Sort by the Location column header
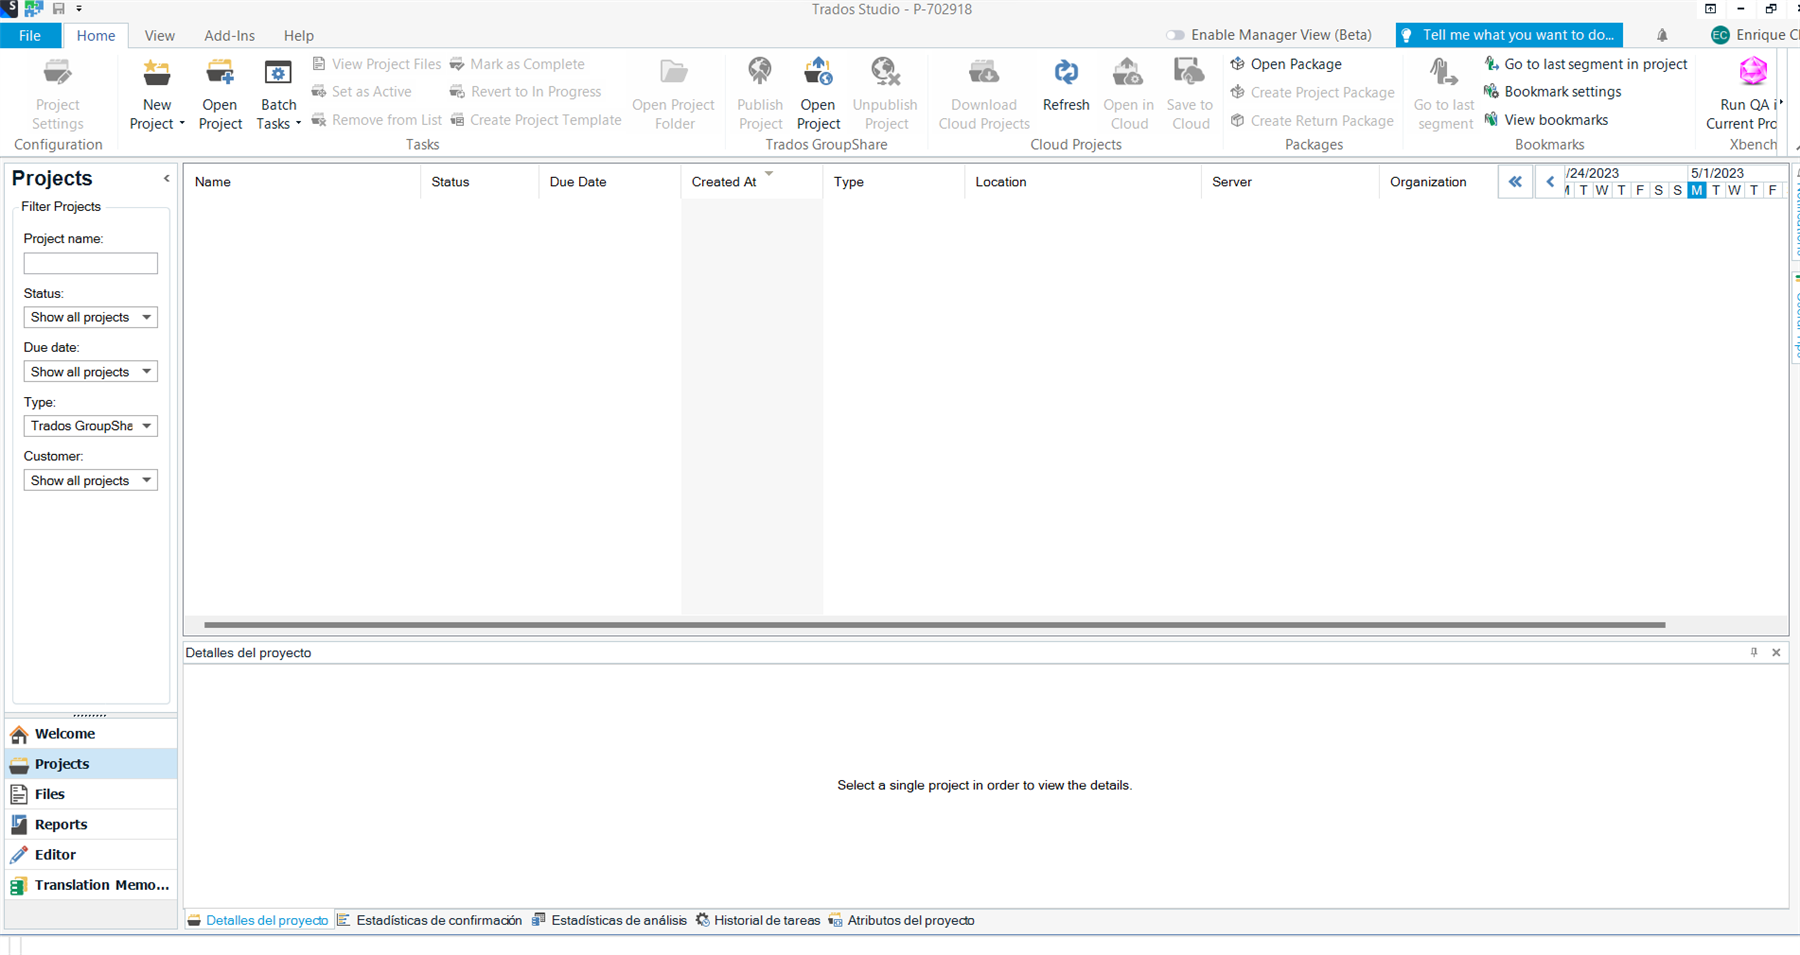 tap(1083, 182)
